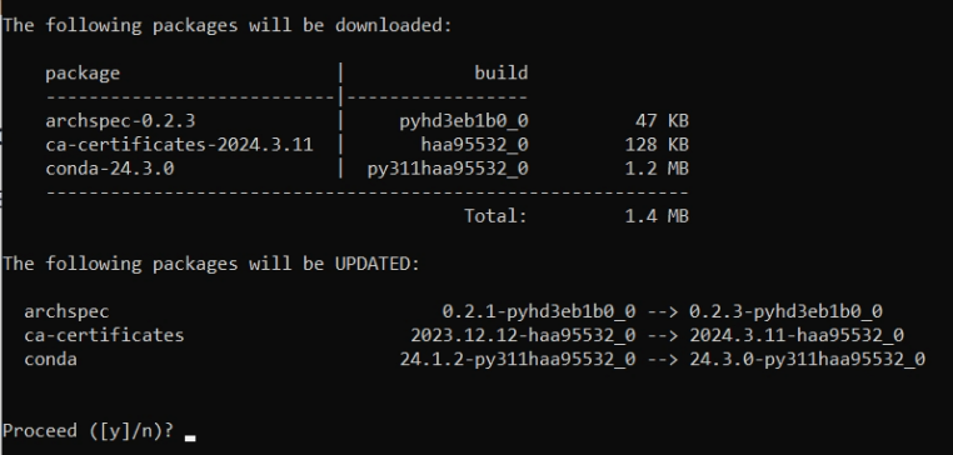The image size is (953, 455).
Task: Click "The following packages will be UPDATED" line
Action: coord(212,264)
